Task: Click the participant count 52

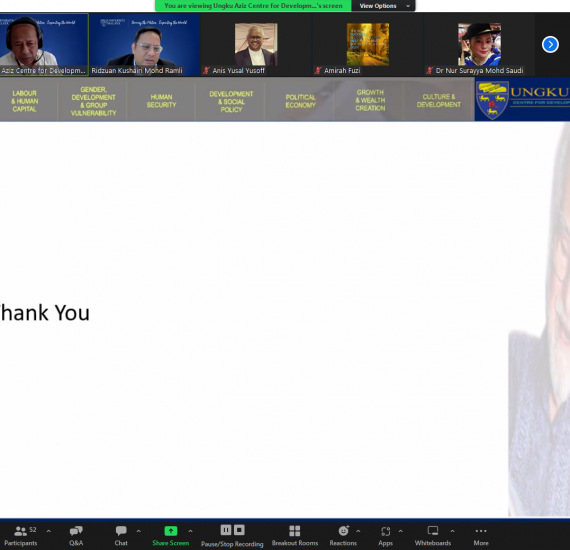Action: click(33, 530)
